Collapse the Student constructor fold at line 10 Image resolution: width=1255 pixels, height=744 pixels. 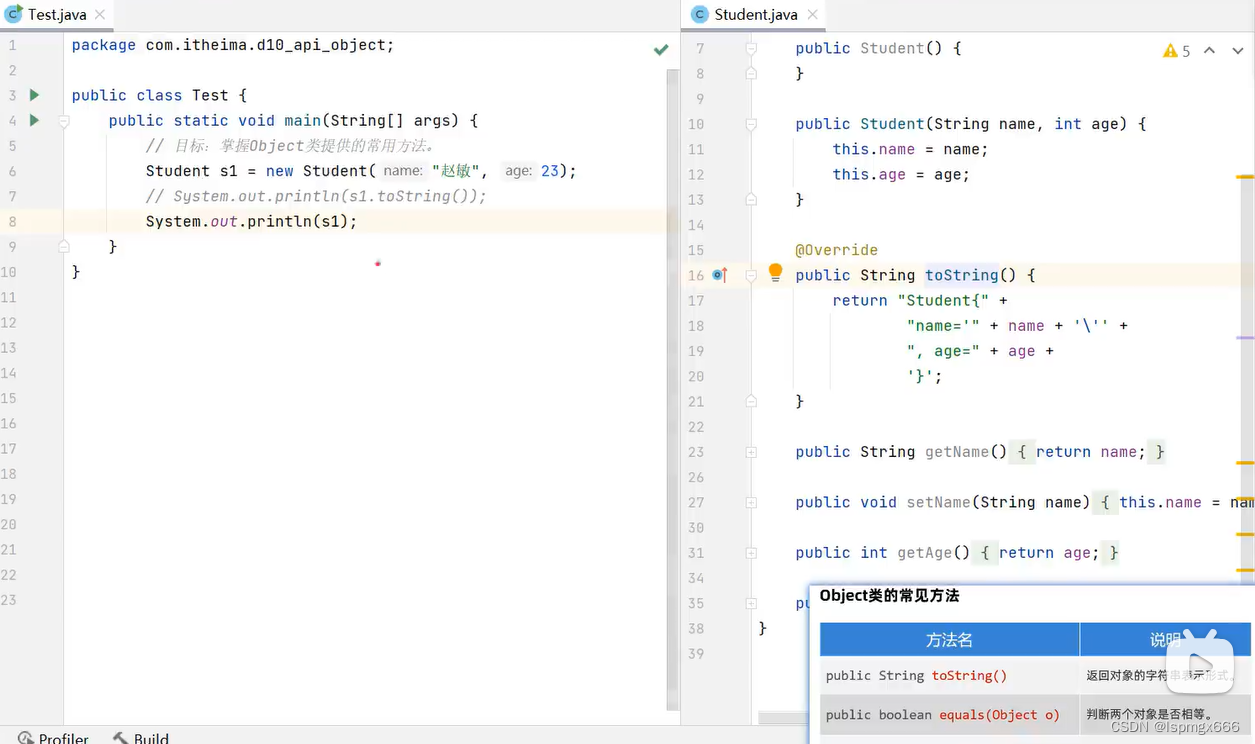tap(751, 123)
